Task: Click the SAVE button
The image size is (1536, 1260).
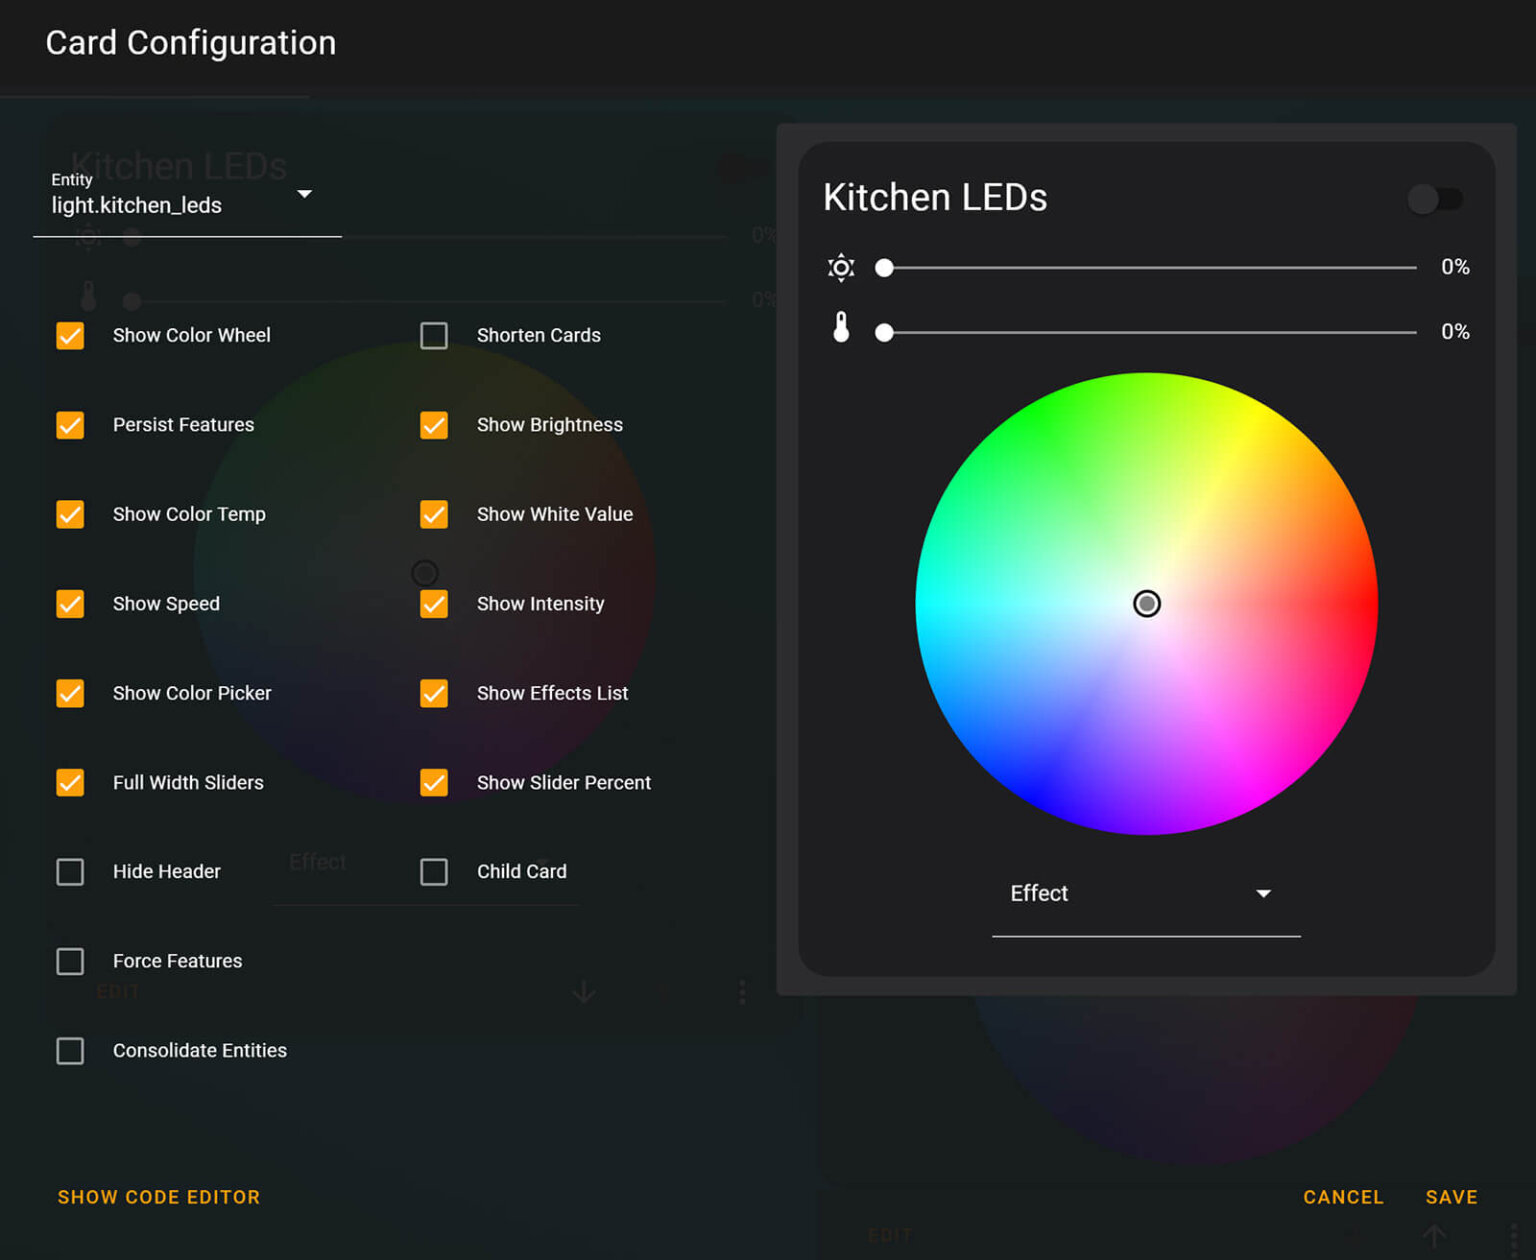Action: tap(1451, 1196)
